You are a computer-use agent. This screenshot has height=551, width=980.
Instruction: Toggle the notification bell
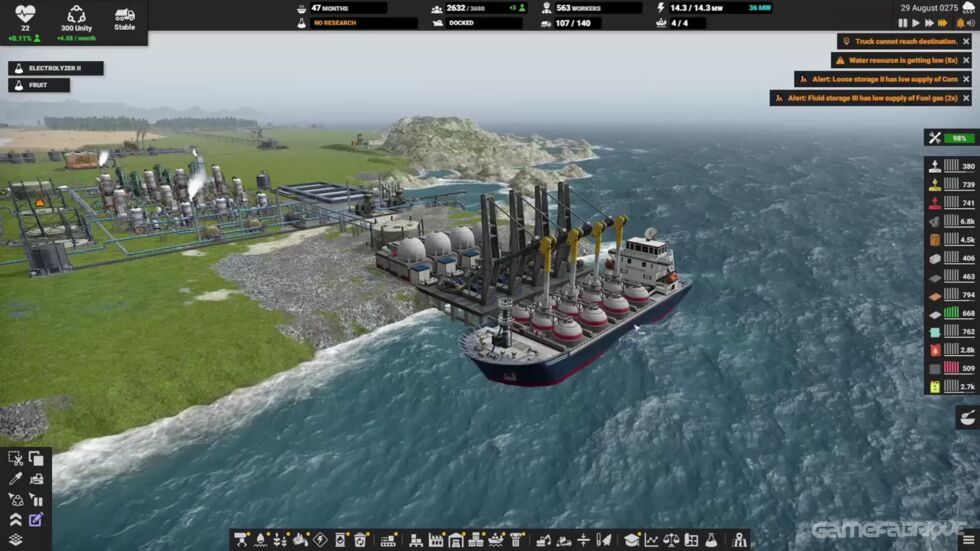(960, 23)
